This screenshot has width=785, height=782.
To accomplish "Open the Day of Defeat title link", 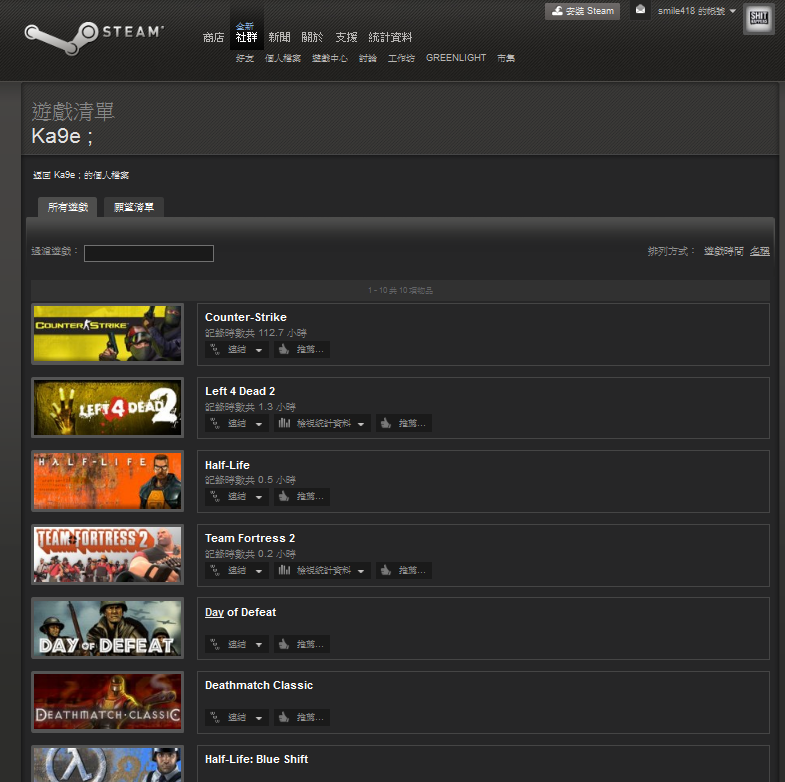I will 240,612.
